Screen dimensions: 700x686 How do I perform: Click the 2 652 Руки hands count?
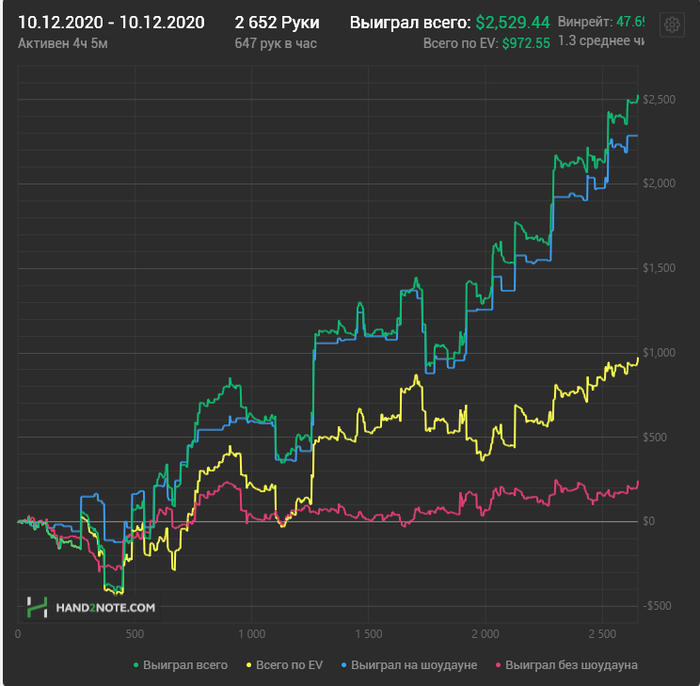tap(277, 22)
